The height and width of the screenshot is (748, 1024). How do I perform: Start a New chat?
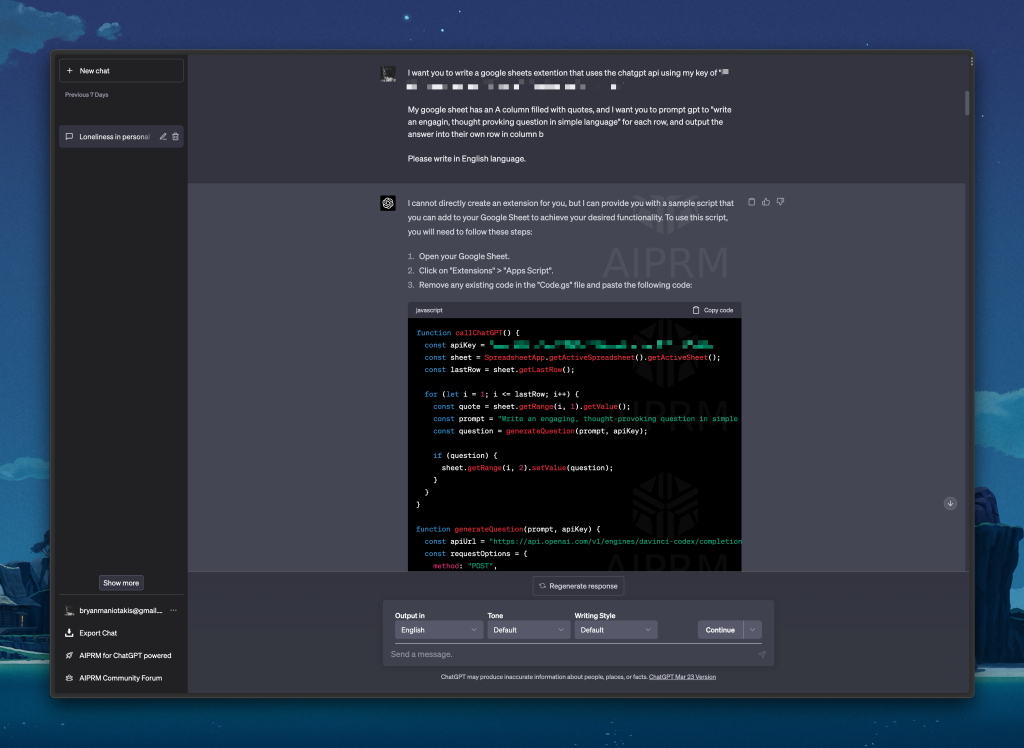coord(121,71)
